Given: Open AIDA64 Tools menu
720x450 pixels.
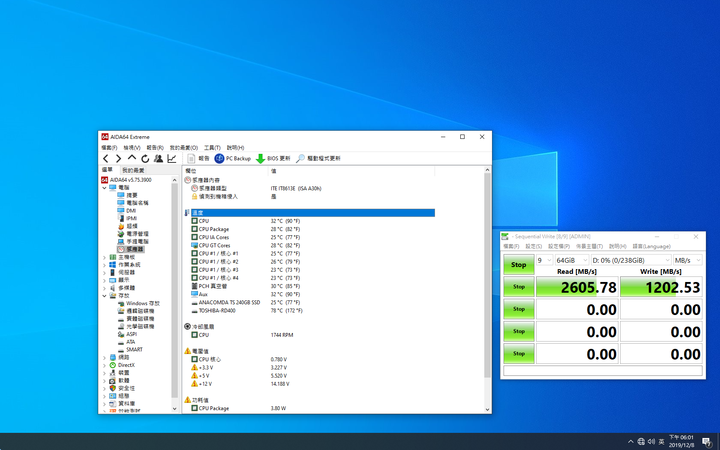Looking at the screenshot, I should [x=212, y=148].
